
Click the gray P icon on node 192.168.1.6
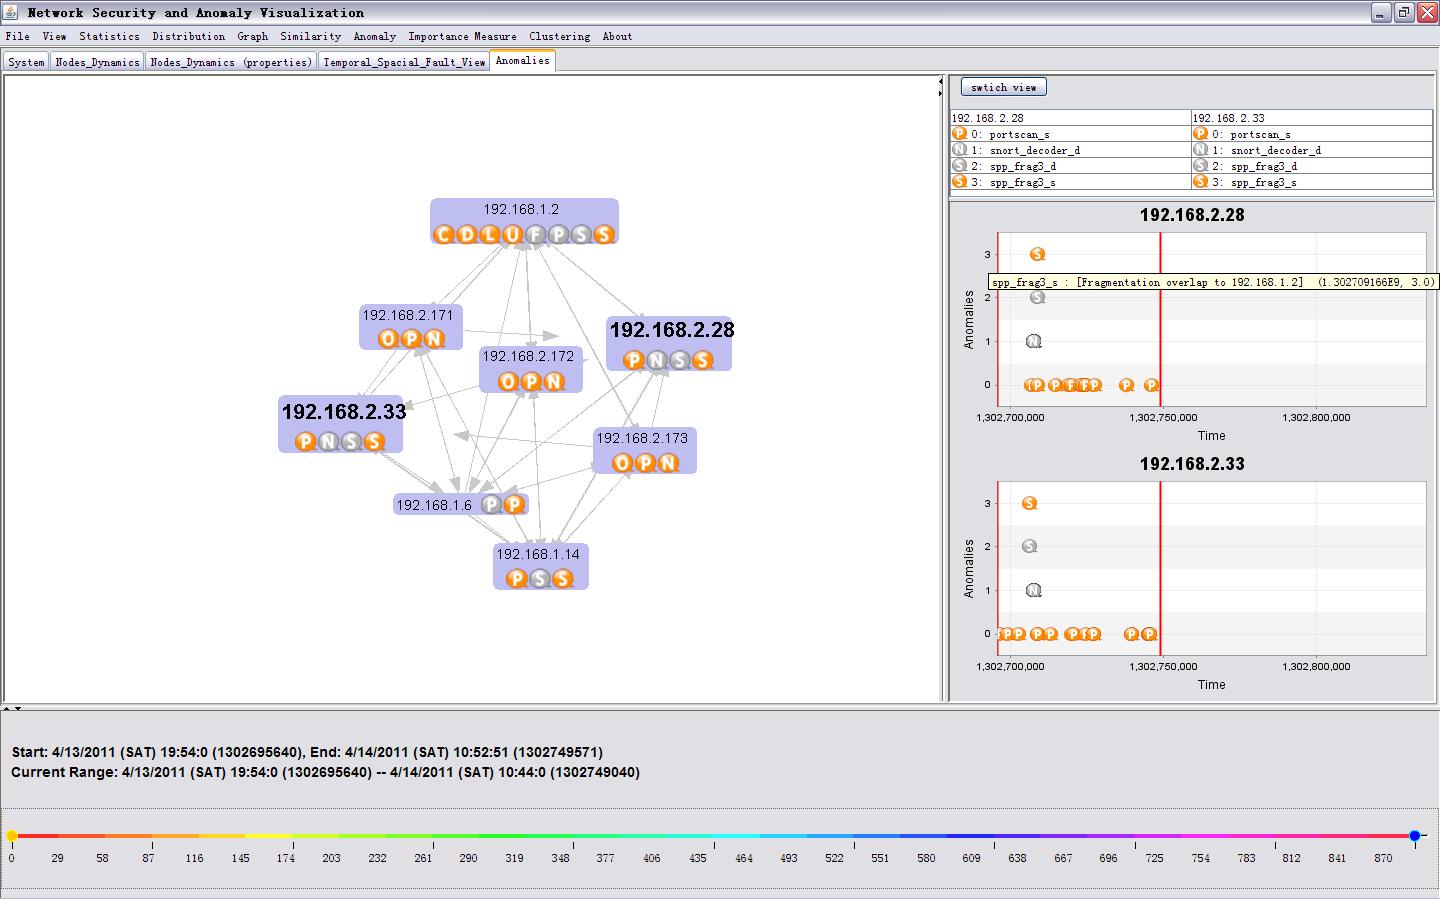(x=491, y=505)
